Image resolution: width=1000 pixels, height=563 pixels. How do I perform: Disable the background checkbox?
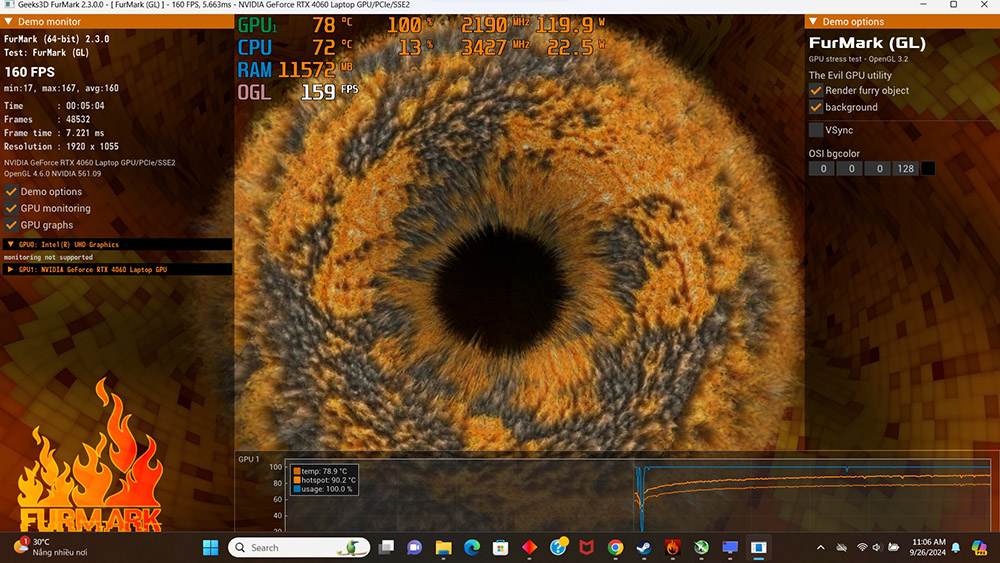click(816, 107)
